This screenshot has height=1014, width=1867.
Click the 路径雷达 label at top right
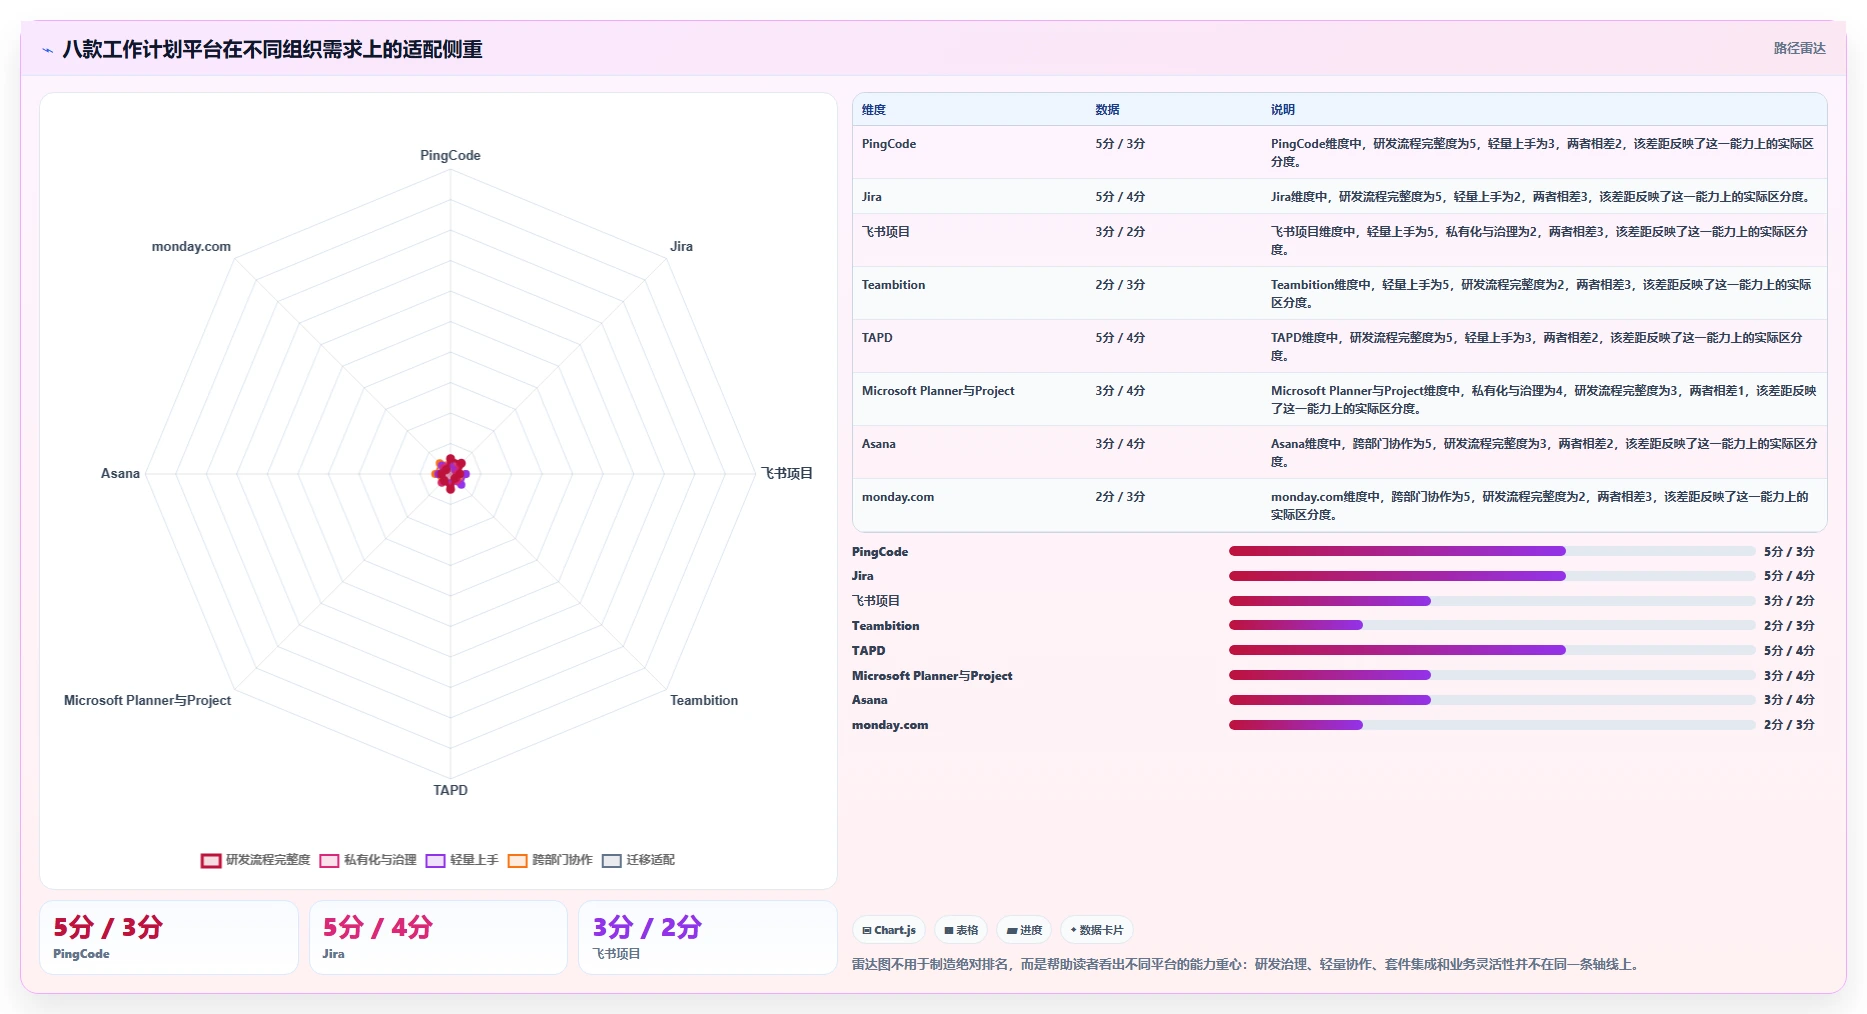(x=1799, y=48)
